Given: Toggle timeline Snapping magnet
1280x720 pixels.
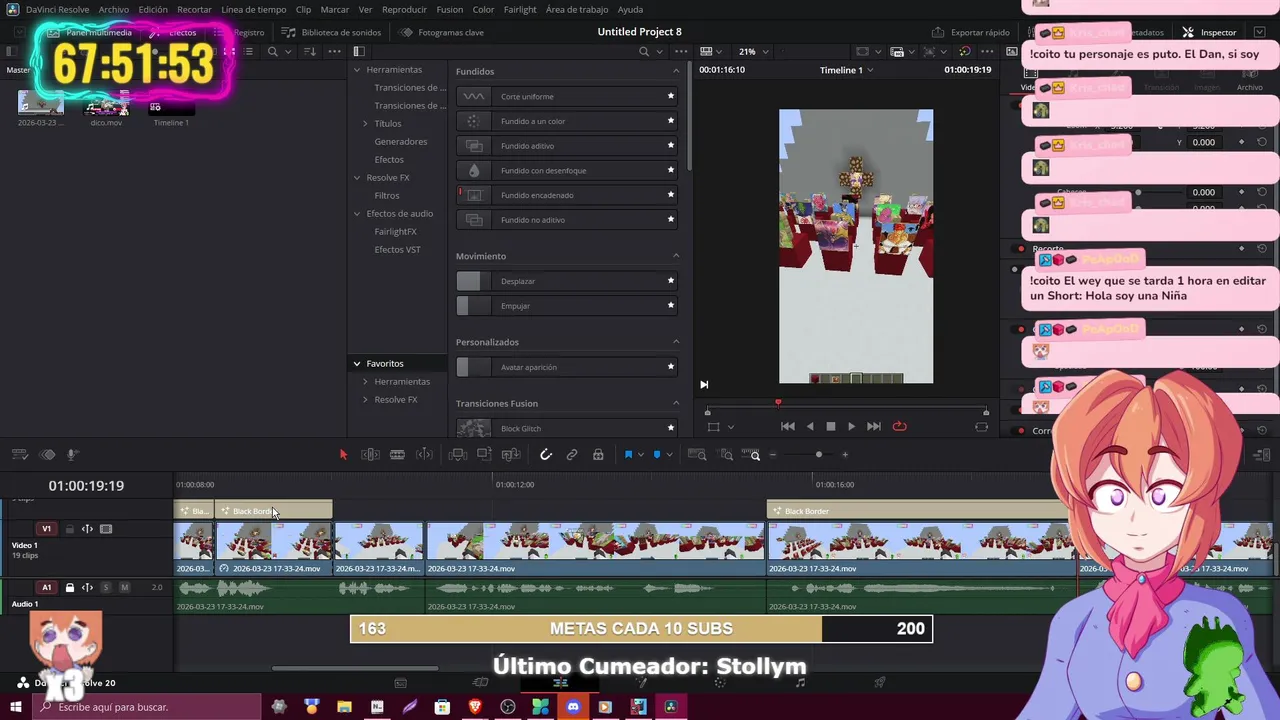Looking at the screenshot, I should click(546, 455).
